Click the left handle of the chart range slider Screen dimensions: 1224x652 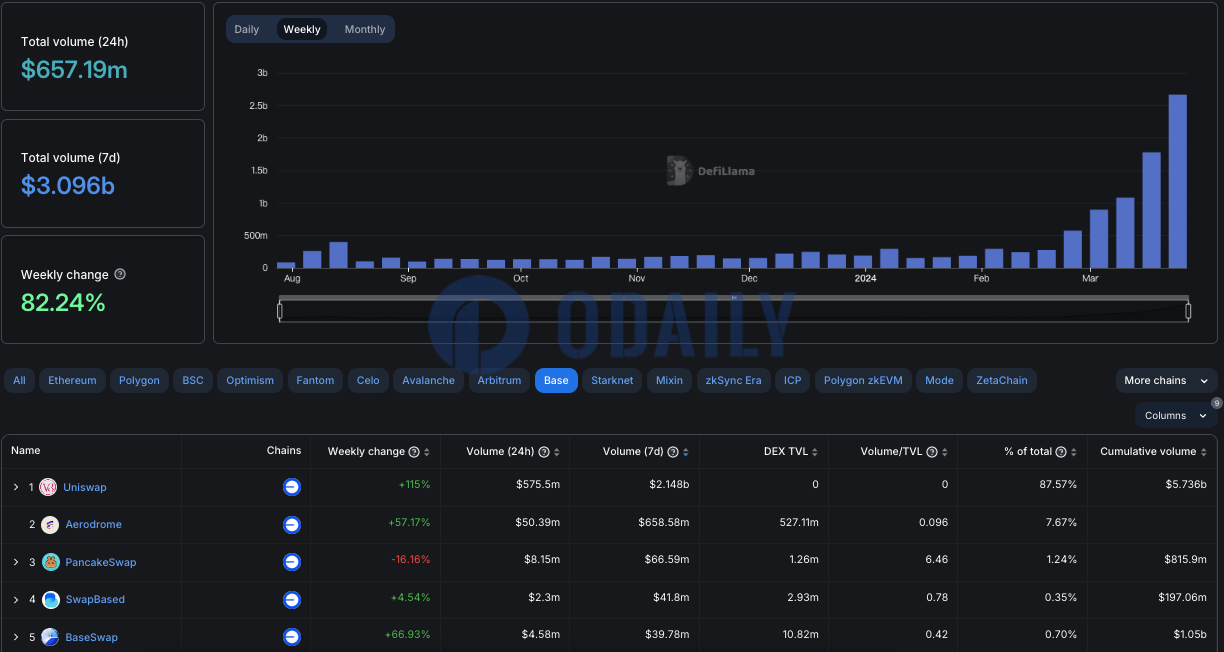(x=280, y=311)
